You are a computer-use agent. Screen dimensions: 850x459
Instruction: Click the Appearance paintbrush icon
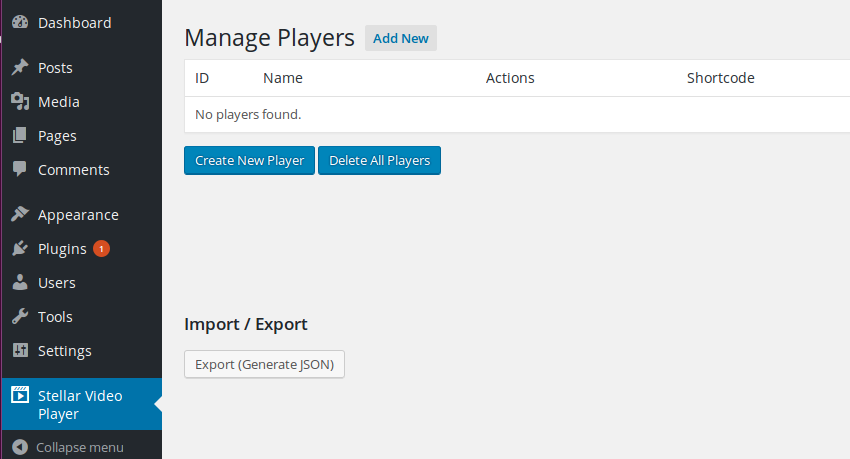pos(20,214)
